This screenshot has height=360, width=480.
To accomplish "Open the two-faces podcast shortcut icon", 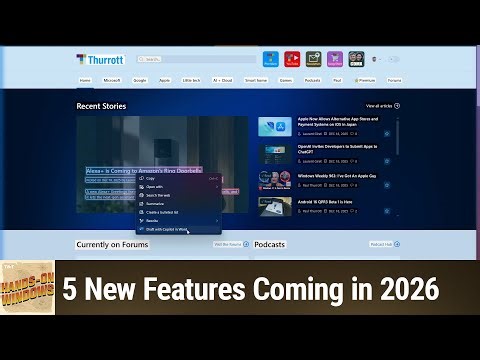I will [x=356, y=59].
